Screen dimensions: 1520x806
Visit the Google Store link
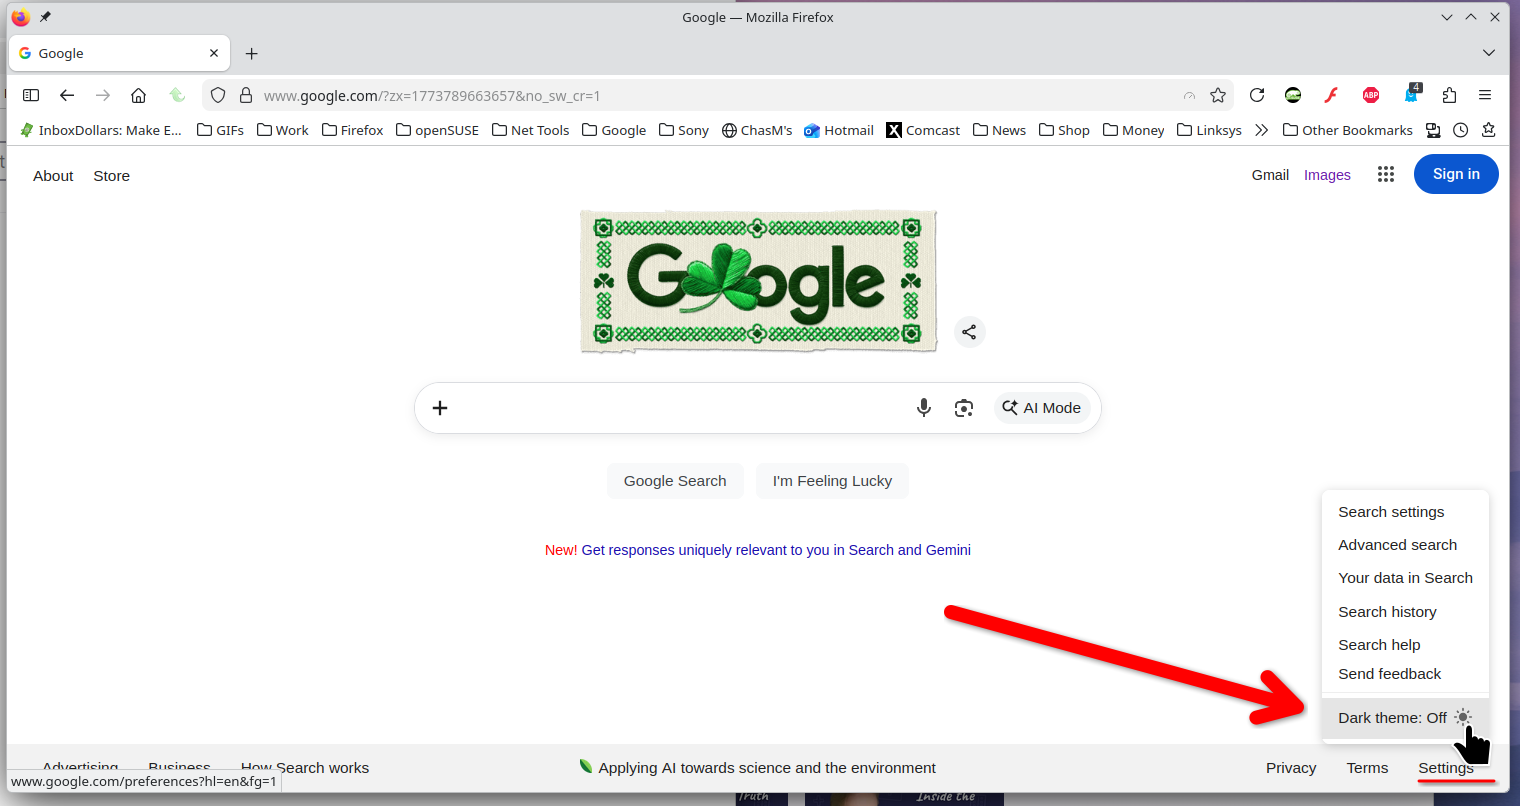(112, 176)
